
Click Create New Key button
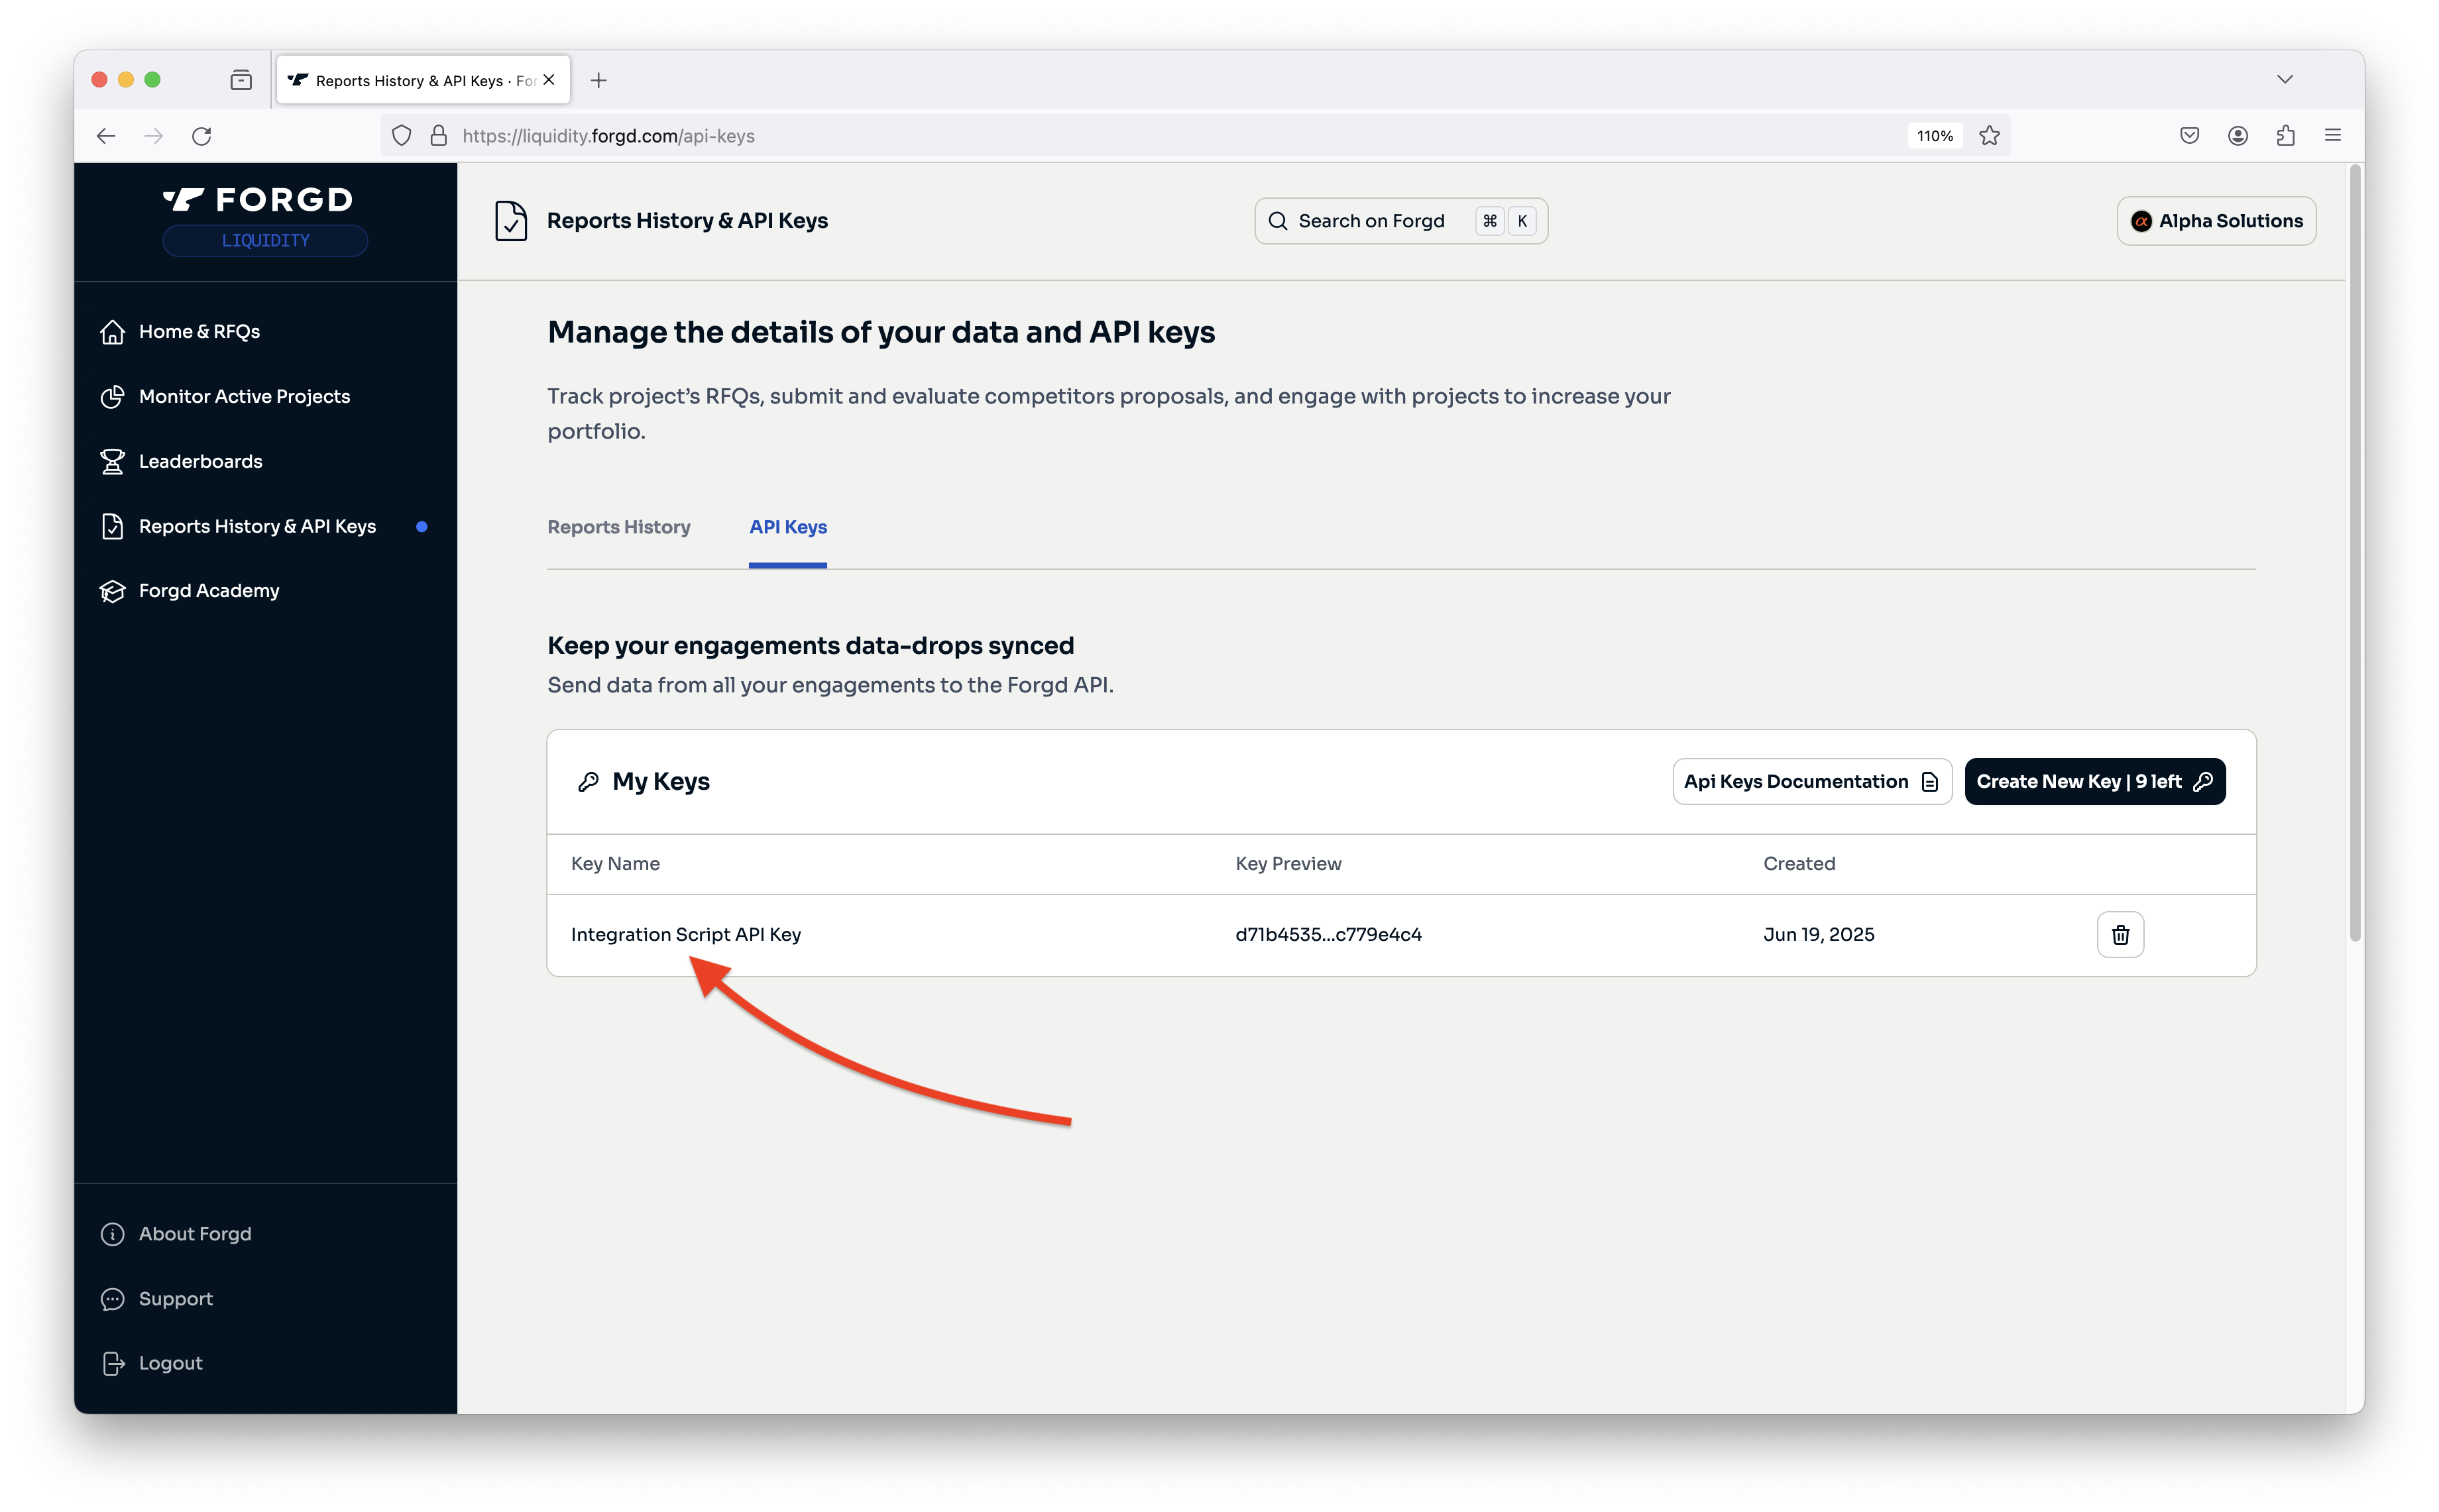[x=2094, y=781]
